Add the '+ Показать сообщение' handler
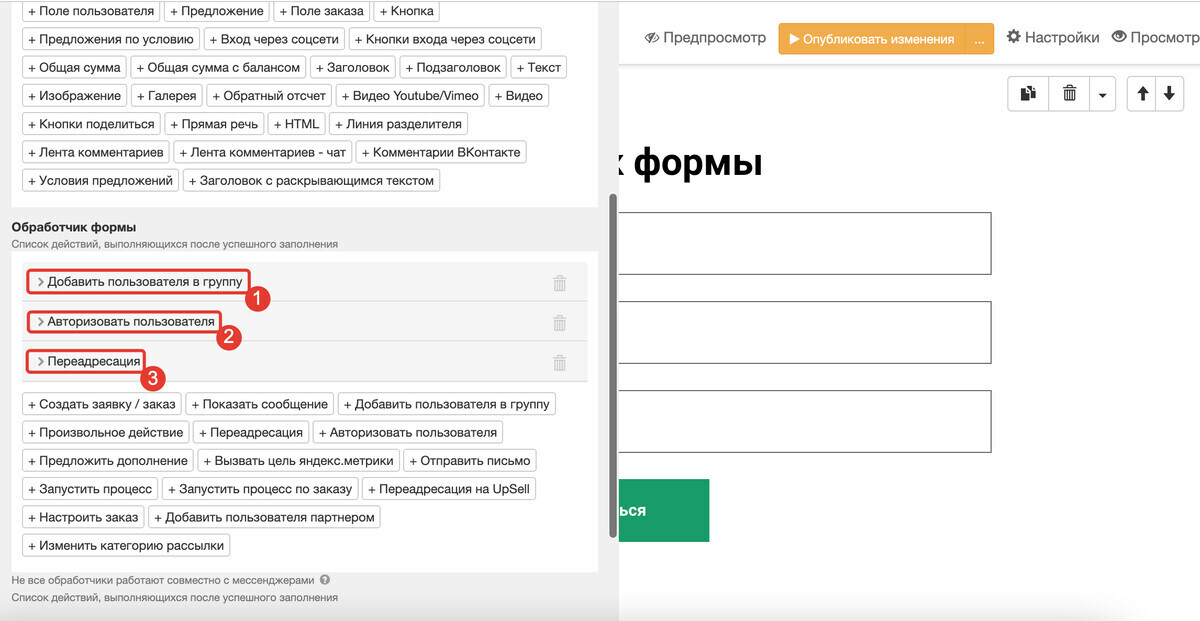The width and height of the screenshot is (1200, 621). tap(260, 404)
